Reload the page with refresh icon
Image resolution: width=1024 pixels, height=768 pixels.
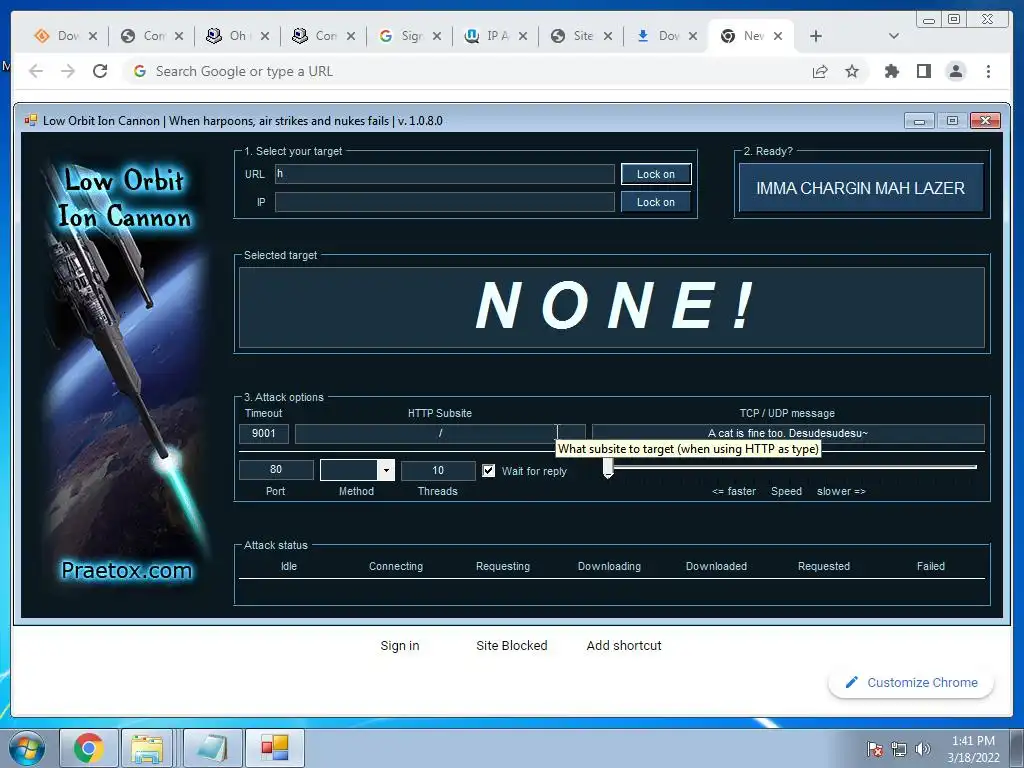click(100, 71)
